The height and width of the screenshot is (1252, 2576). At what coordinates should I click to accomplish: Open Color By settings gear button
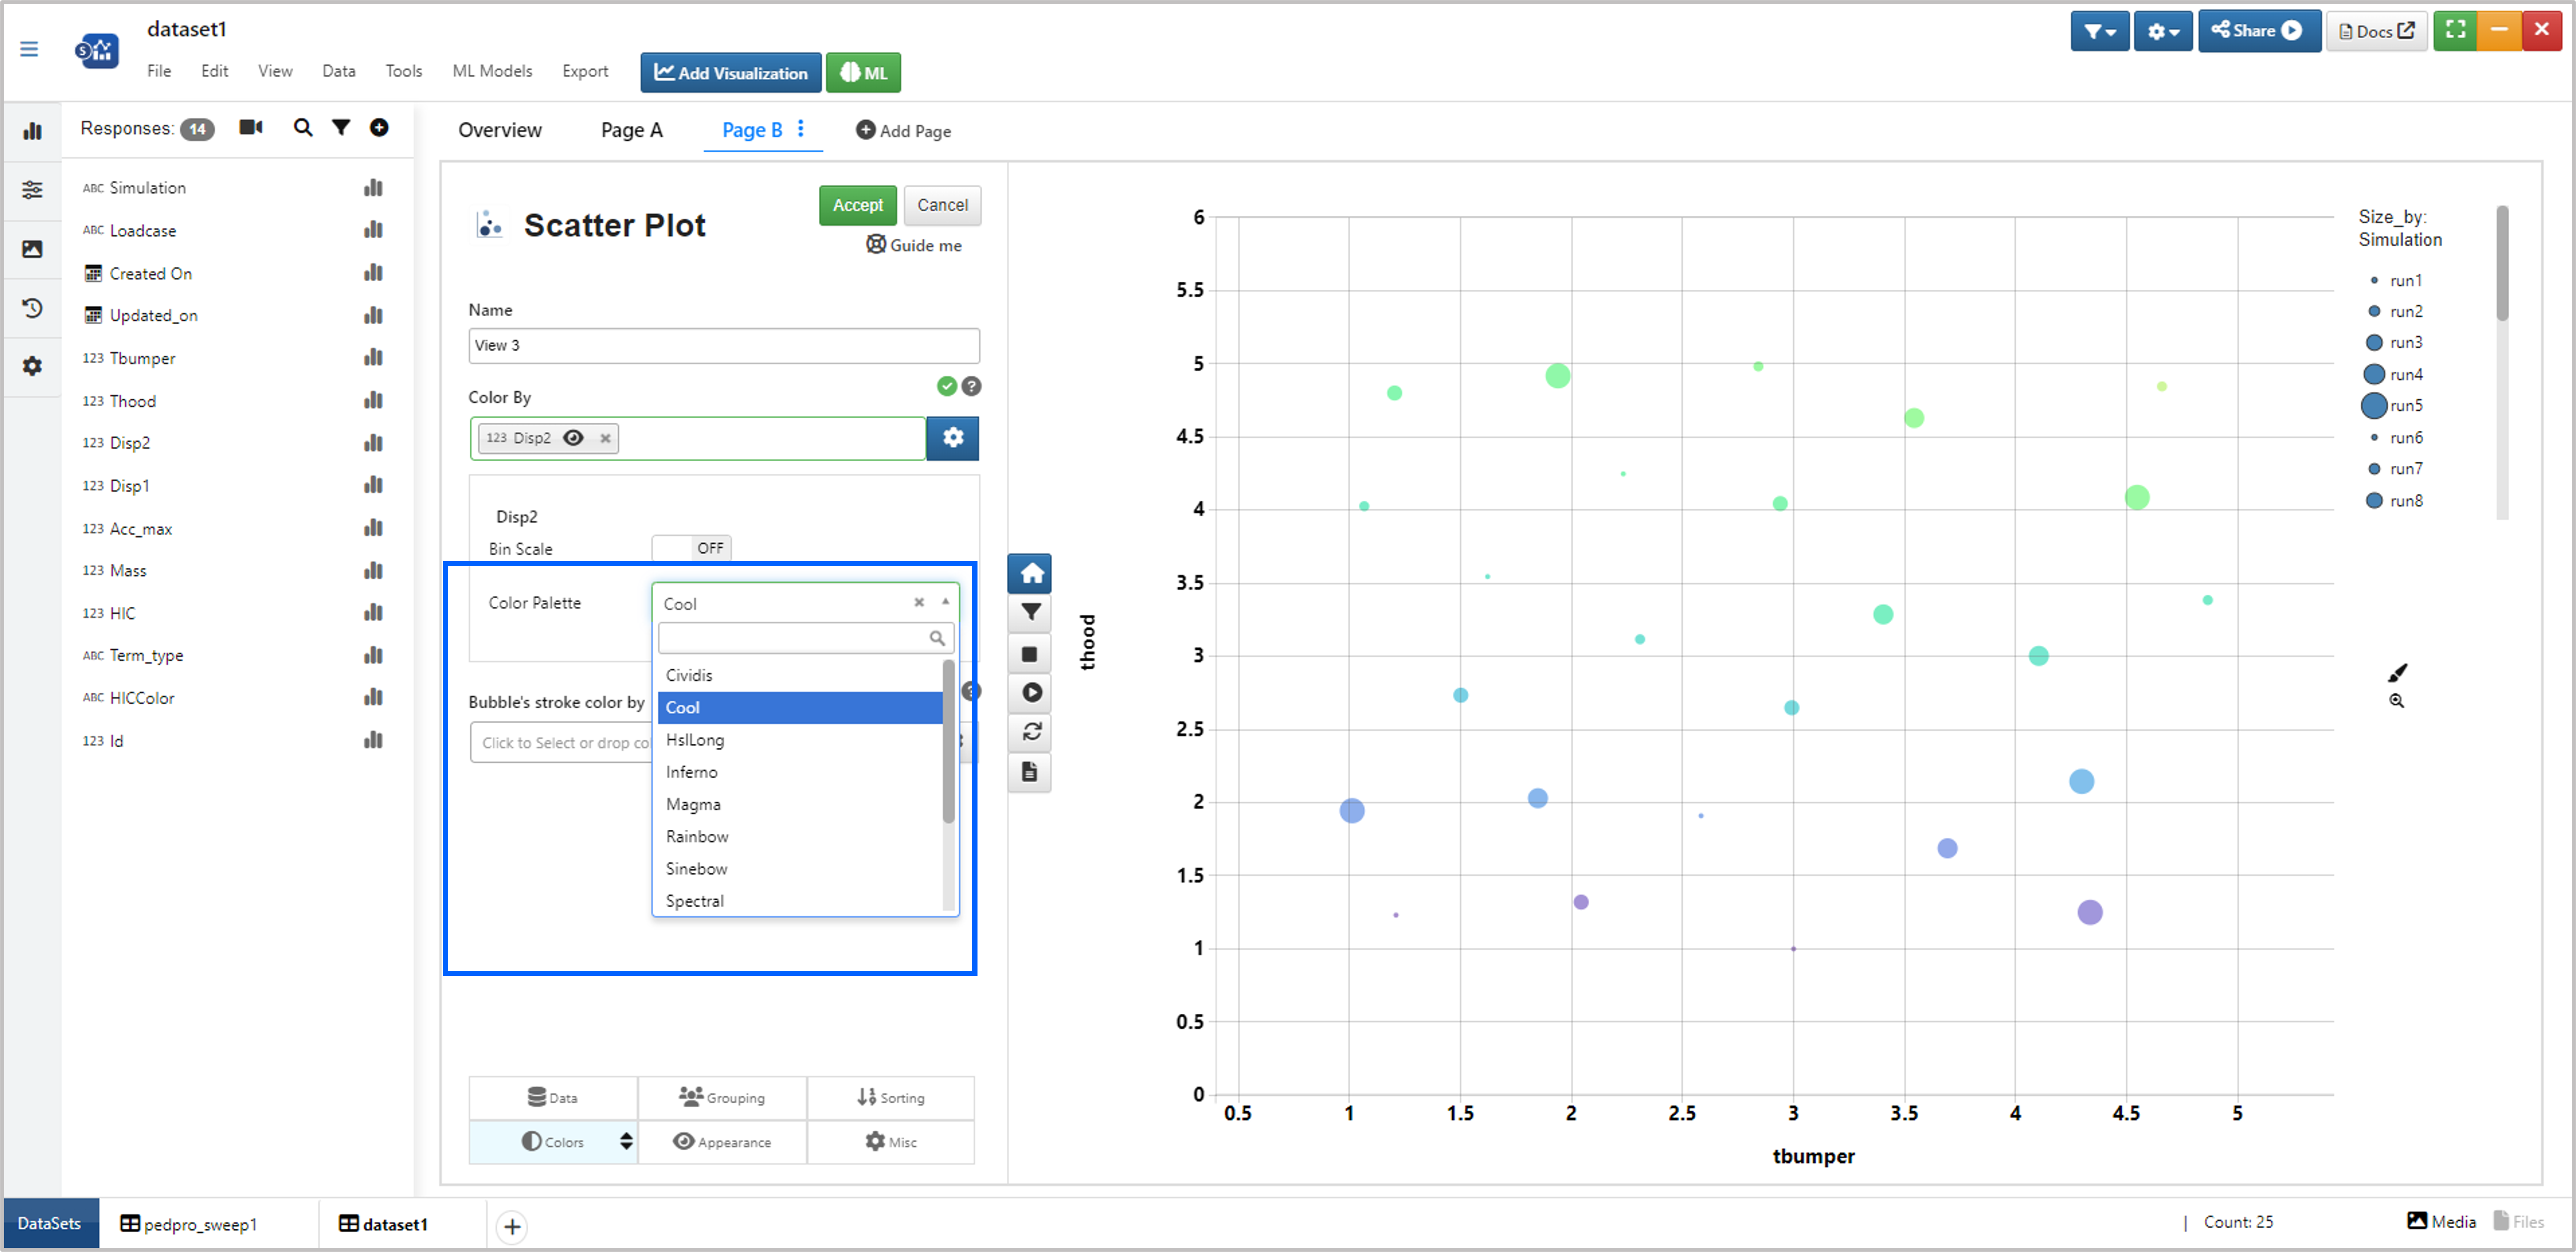coord(952,438)
